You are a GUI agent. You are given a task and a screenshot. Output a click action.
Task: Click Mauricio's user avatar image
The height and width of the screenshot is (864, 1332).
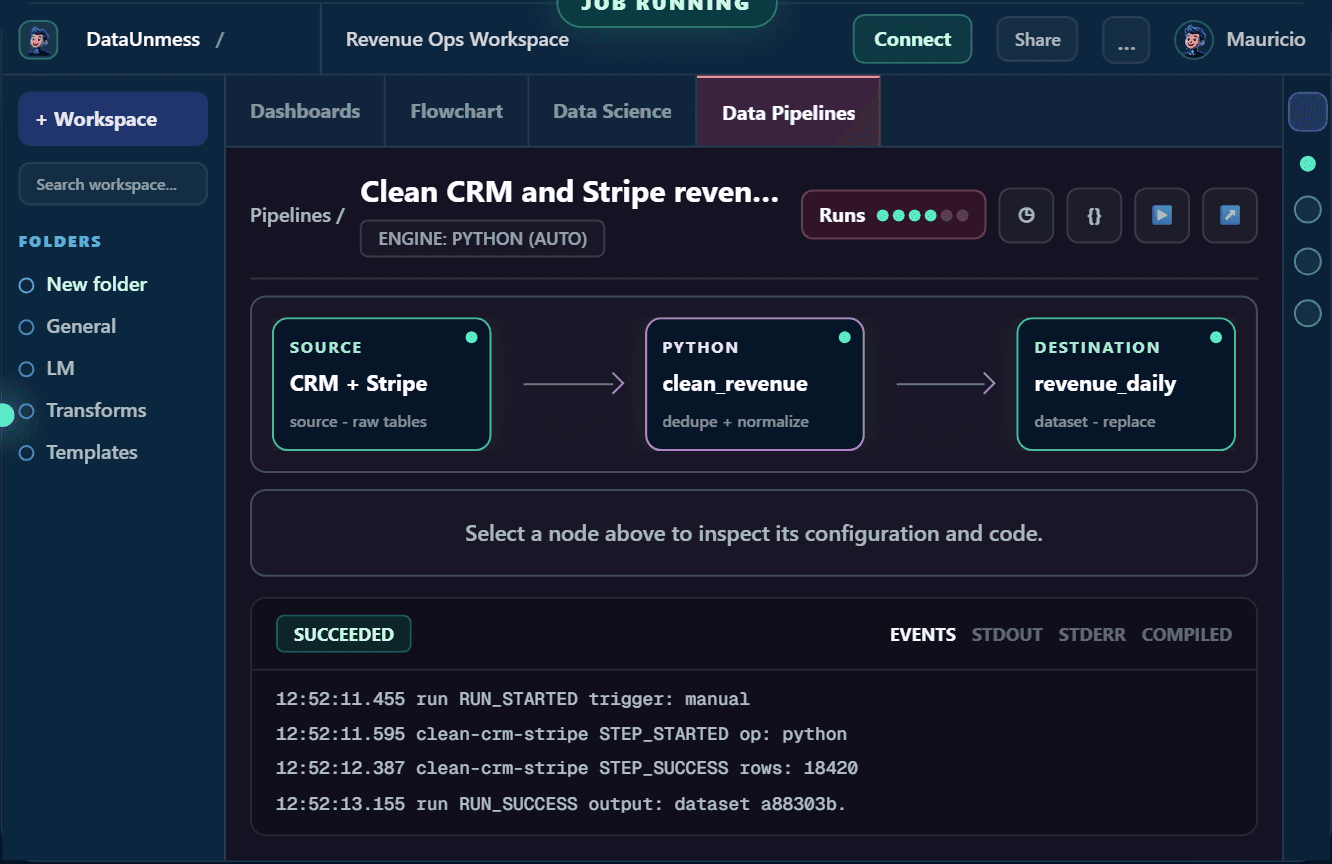pos(1194,40)
